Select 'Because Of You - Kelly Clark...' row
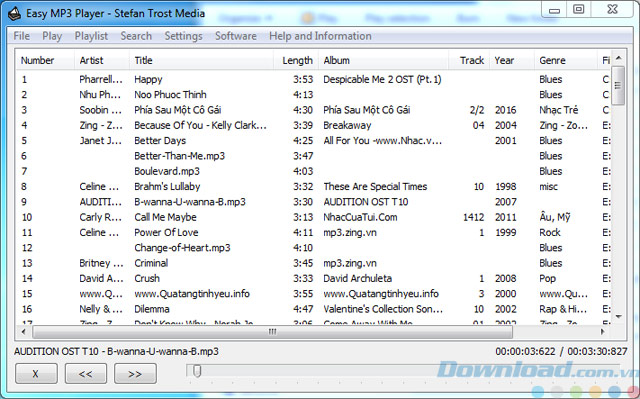The width and height of the screenshot is (640, 399). (313, 125)
